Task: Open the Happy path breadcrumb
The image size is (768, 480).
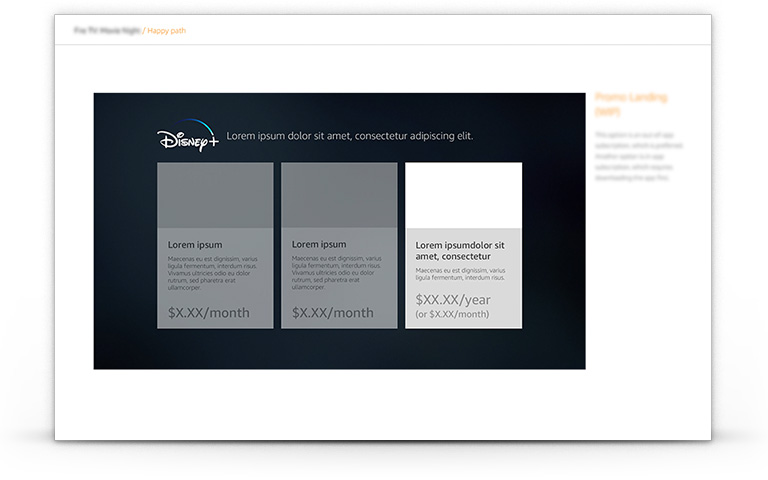Action: [x=167, y=30]
